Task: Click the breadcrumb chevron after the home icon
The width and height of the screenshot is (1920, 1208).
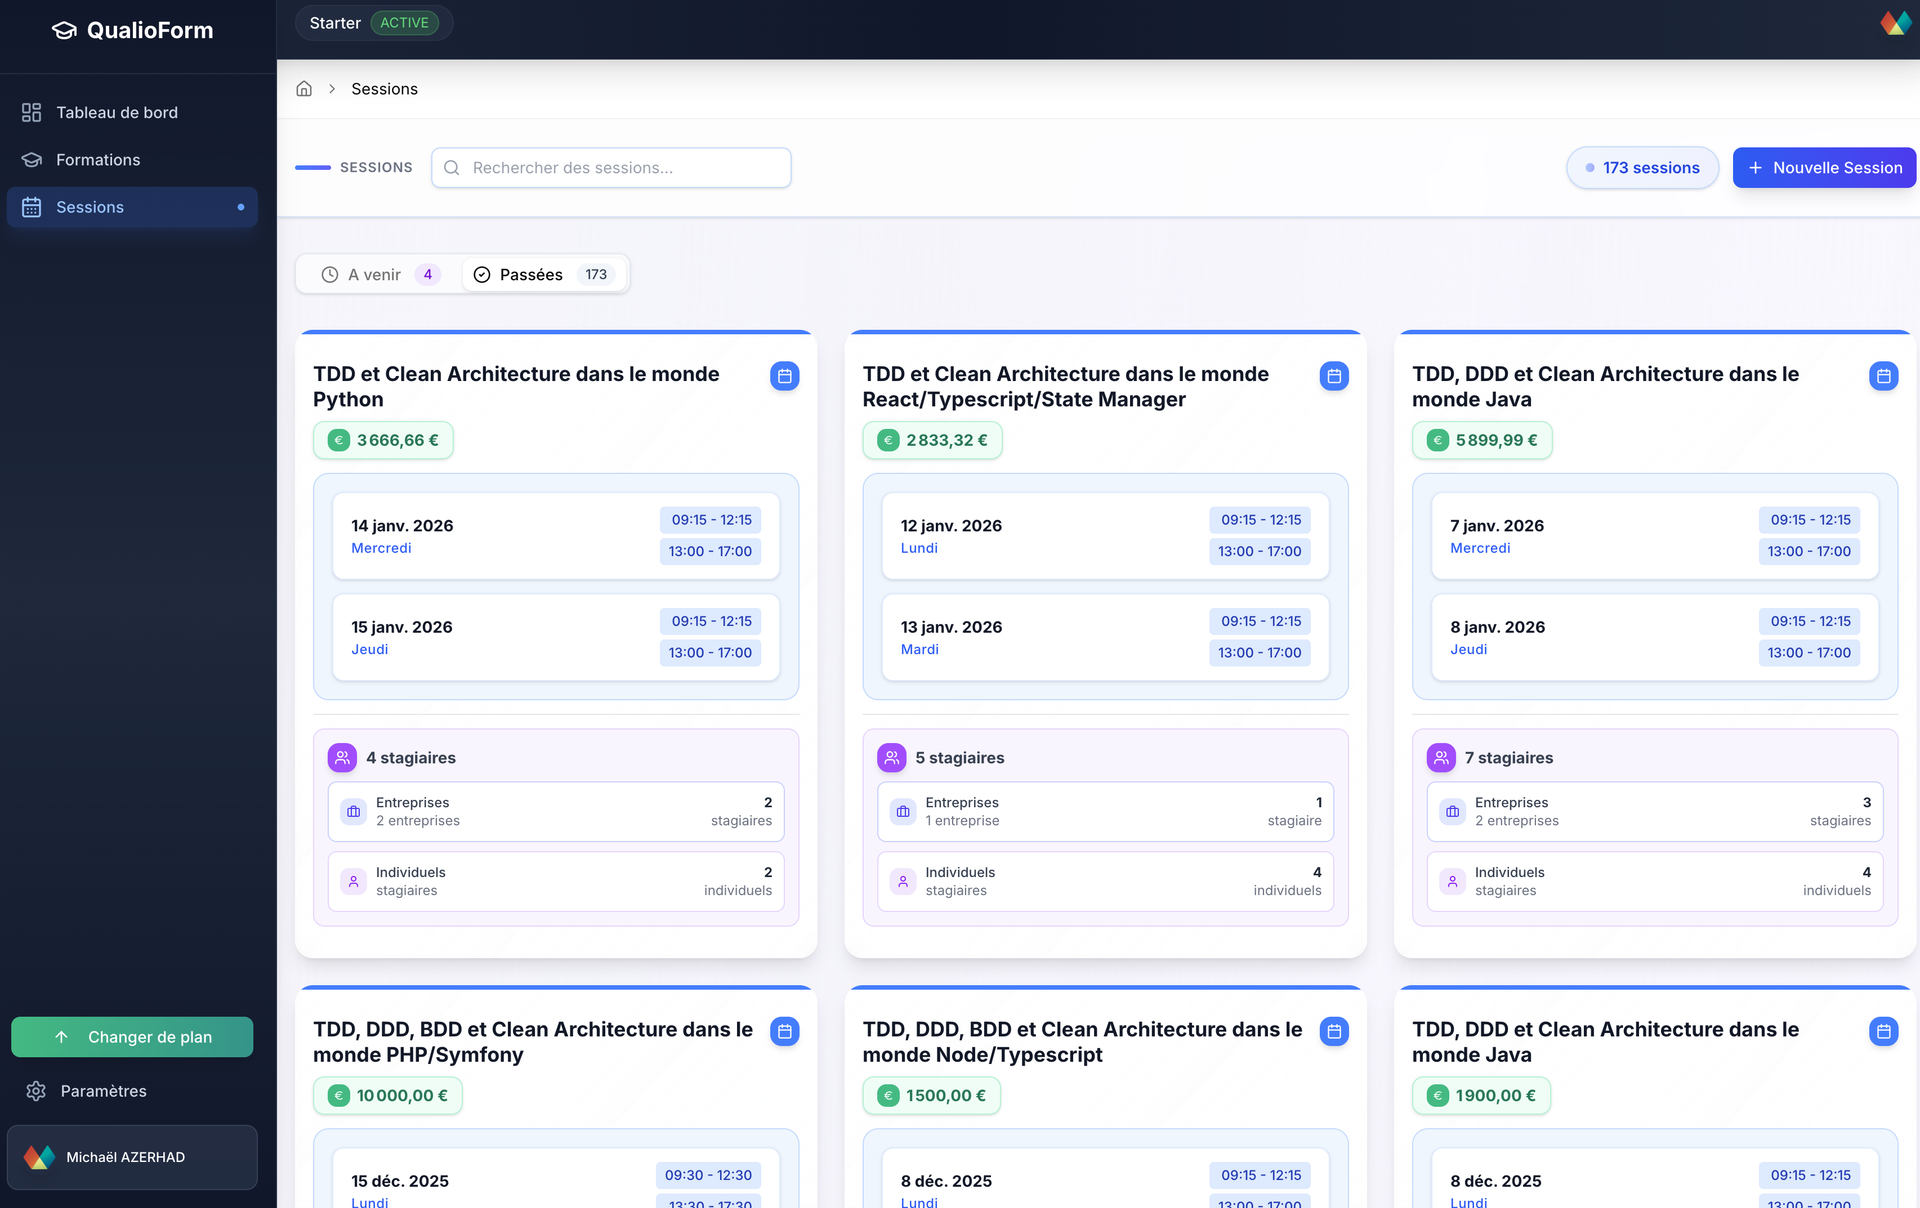Action: 331,89
